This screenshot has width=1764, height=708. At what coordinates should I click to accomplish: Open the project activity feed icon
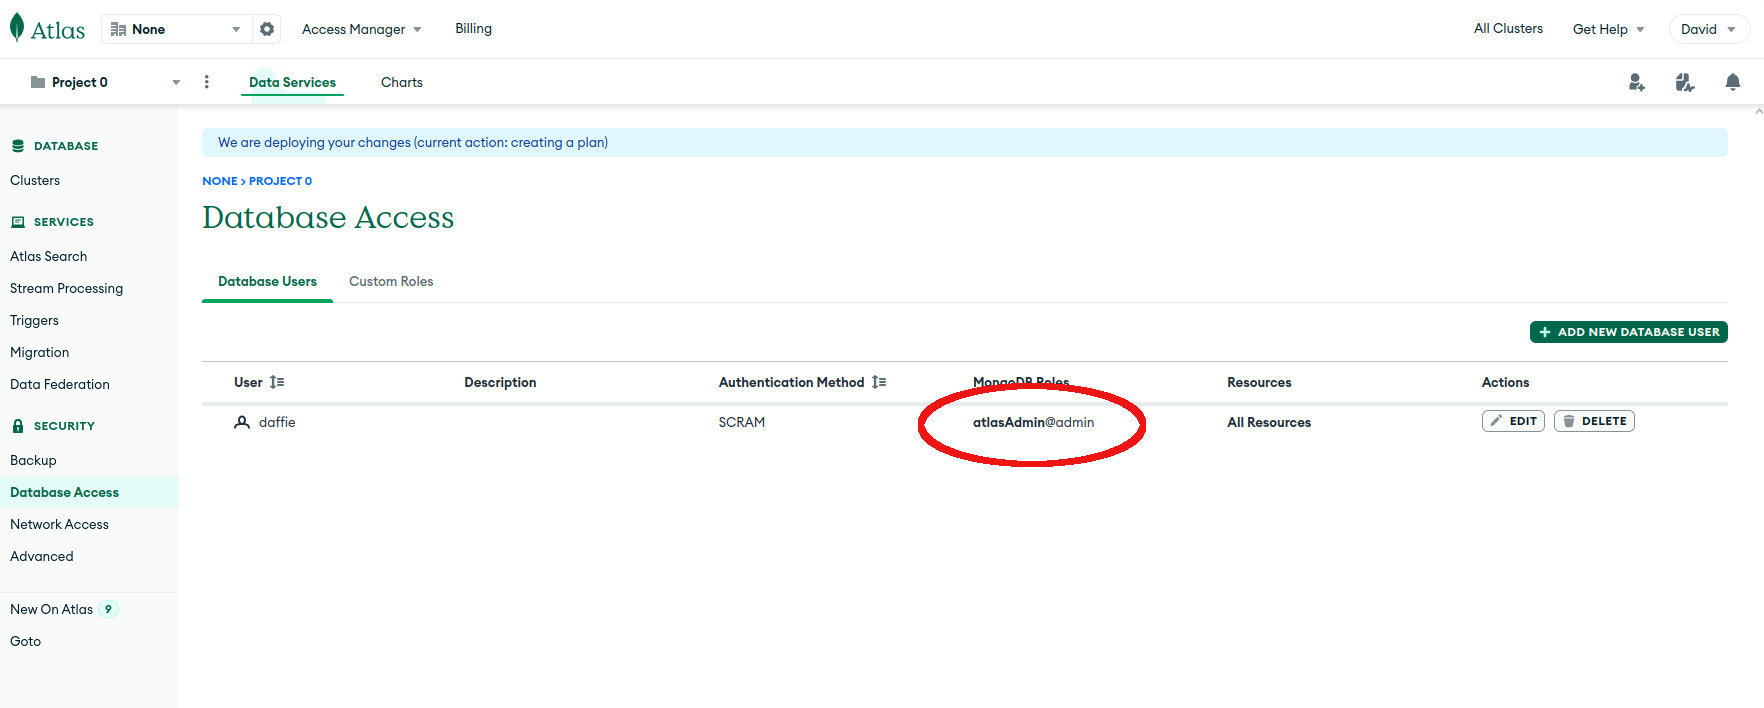1685,82
